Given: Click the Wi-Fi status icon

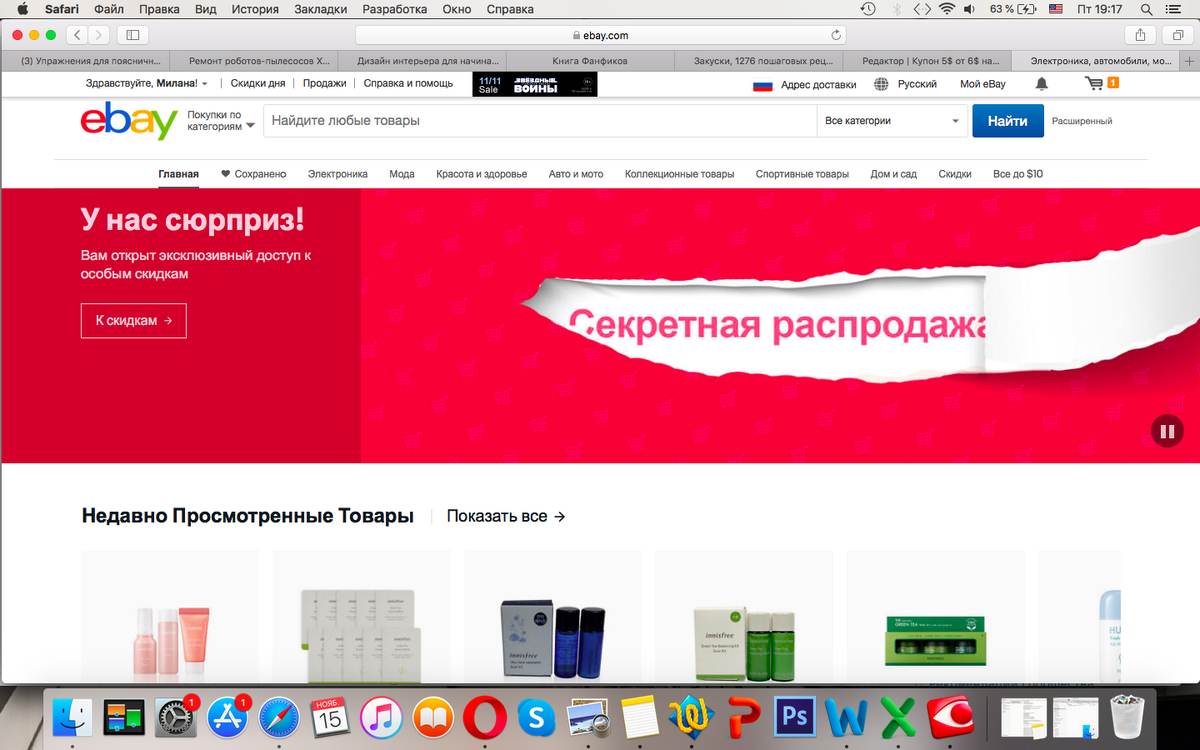Looking at the screenshot, I should (x=946, y=9).
